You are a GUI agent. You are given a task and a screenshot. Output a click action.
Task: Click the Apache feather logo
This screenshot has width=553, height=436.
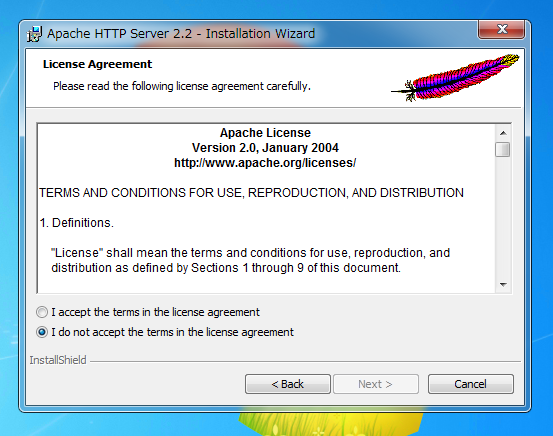pyautogui.click(x=455, y=78)
